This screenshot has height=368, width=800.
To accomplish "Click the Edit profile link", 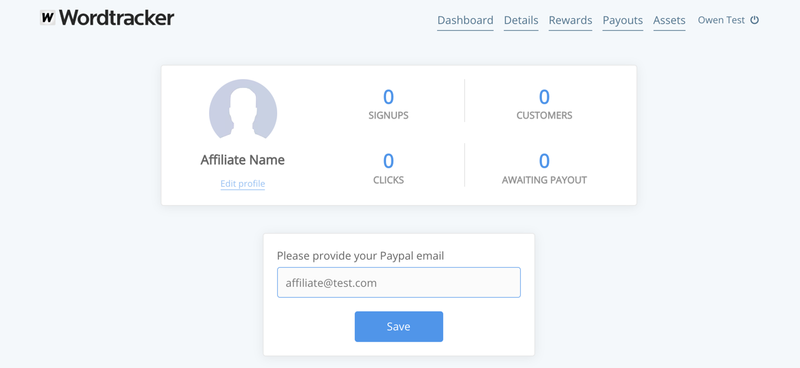I will 243,184.
